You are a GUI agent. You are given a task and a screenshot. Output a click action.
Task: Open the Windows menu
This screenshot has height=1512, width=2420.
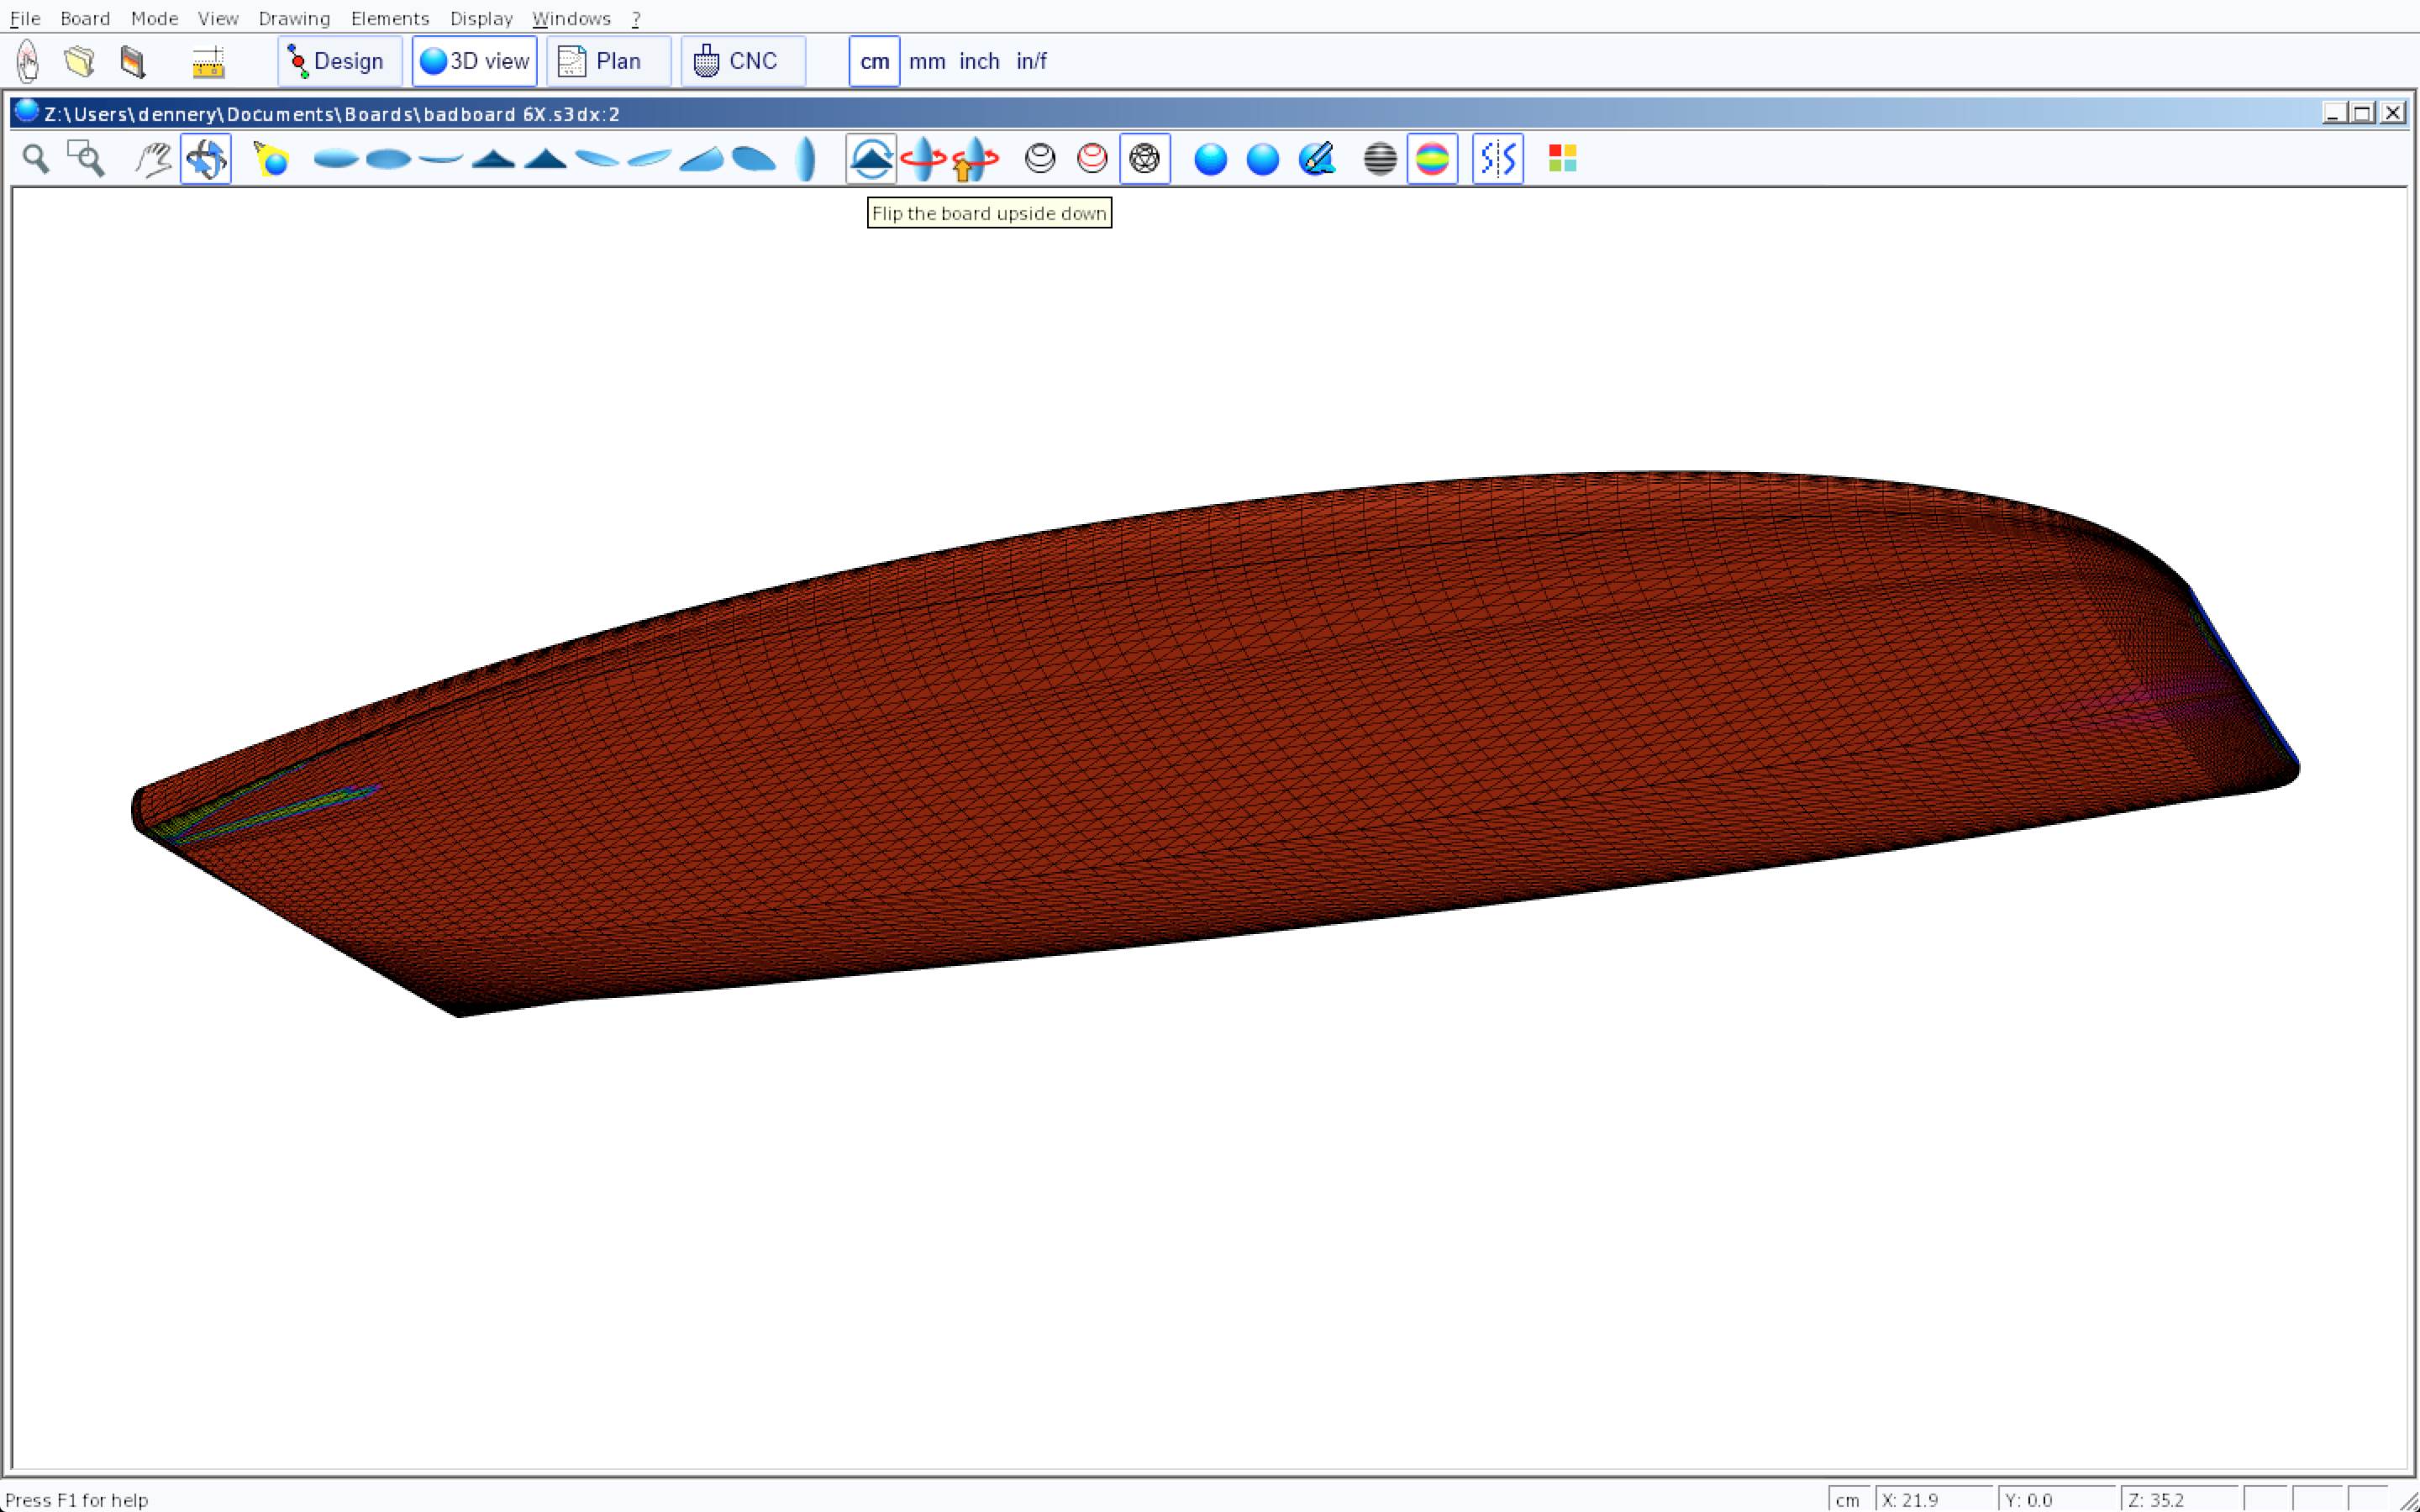pyautogui.click(x=571, y=18)
